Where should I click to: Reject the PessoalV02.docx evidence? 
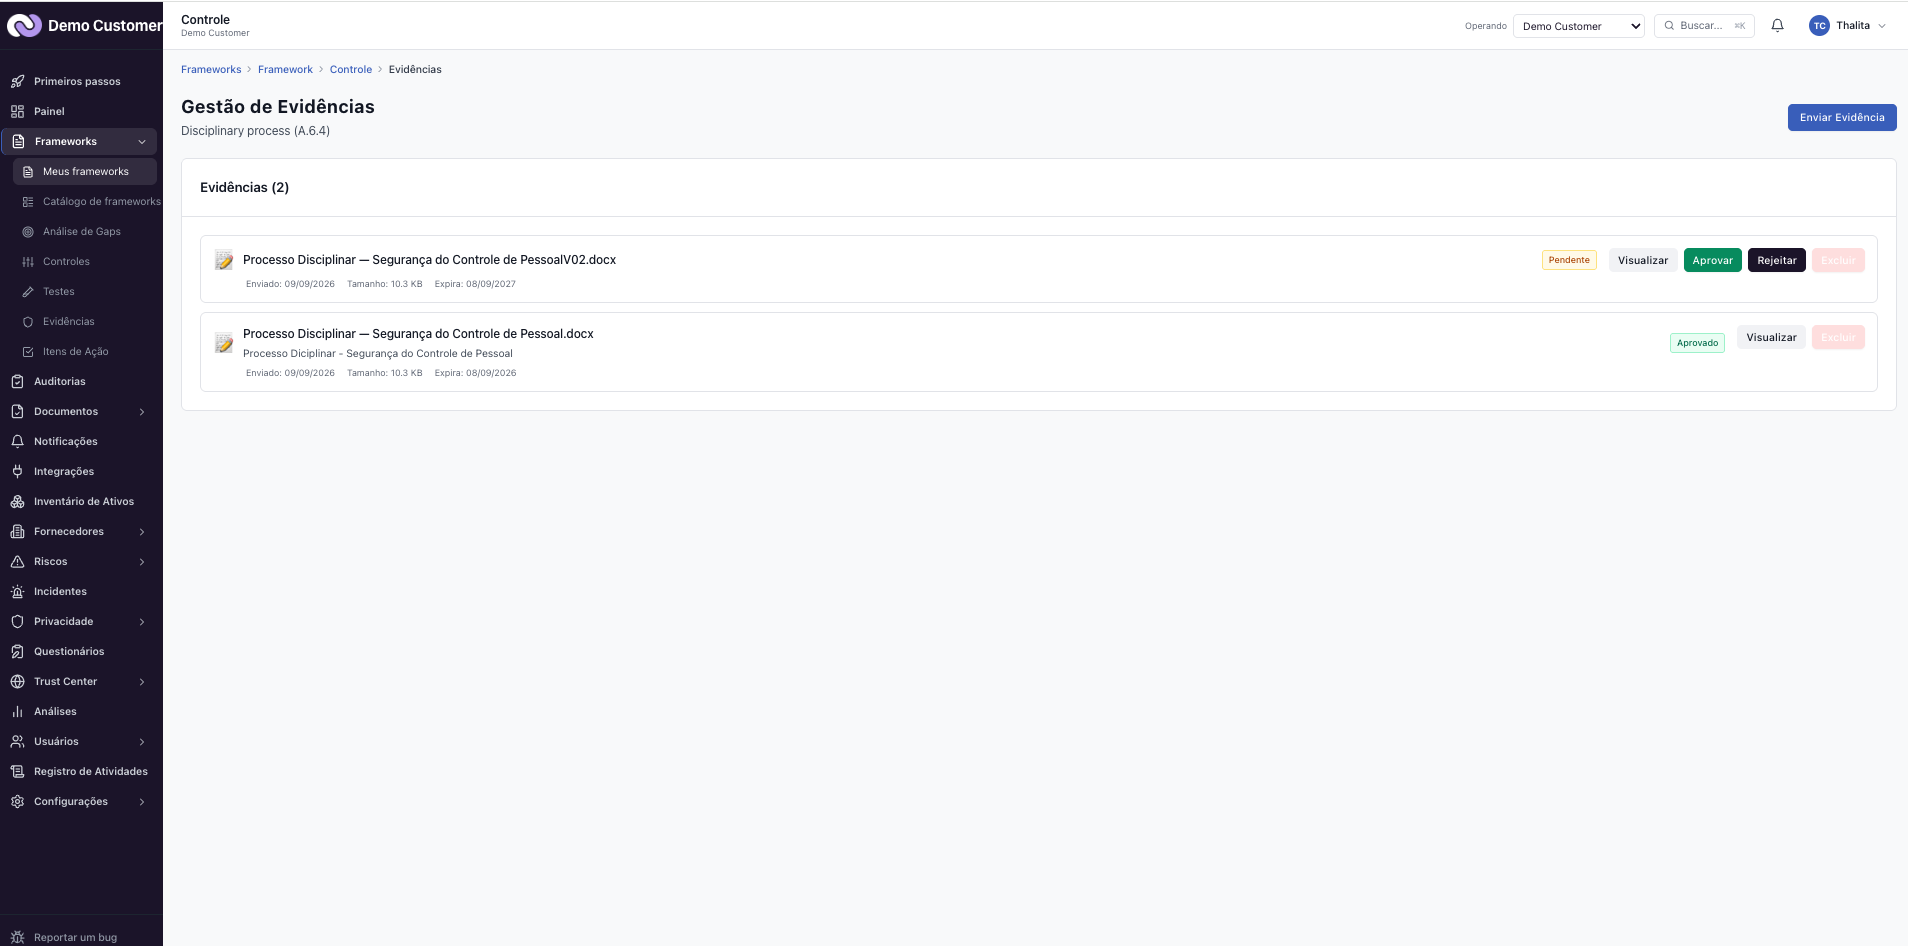click(1777, 260)
